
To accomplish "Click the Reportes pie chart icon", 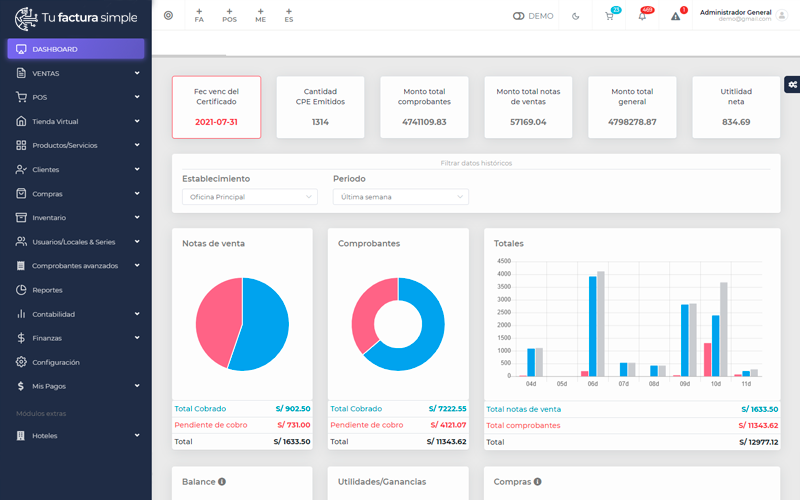I will pyautogui.click(x=21, y=290).
